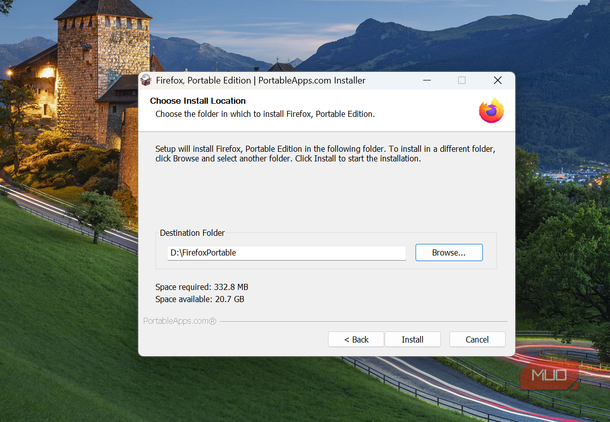Minimize the installer window

pyautogui.click(x=427, y=80)
